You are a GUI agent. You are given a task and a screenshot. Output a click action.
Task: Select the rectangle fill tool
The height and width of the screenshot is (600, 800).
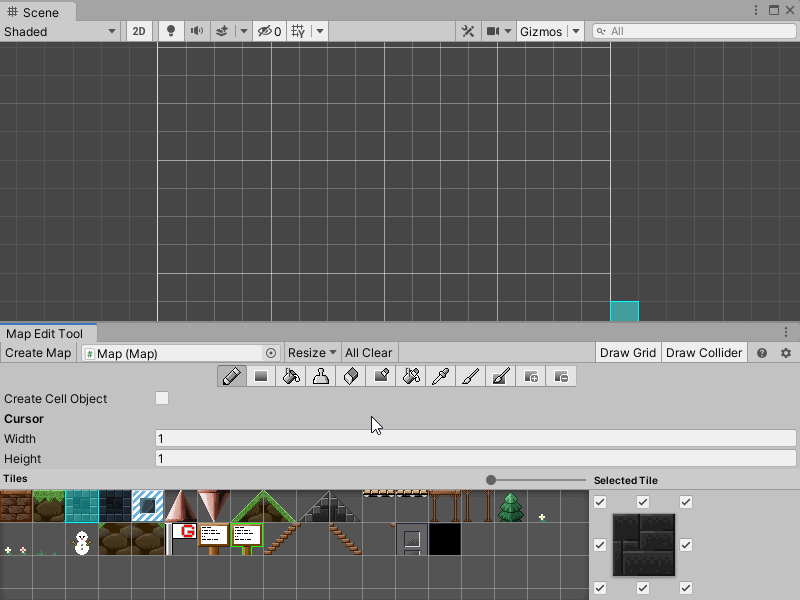tap(261, 377)
